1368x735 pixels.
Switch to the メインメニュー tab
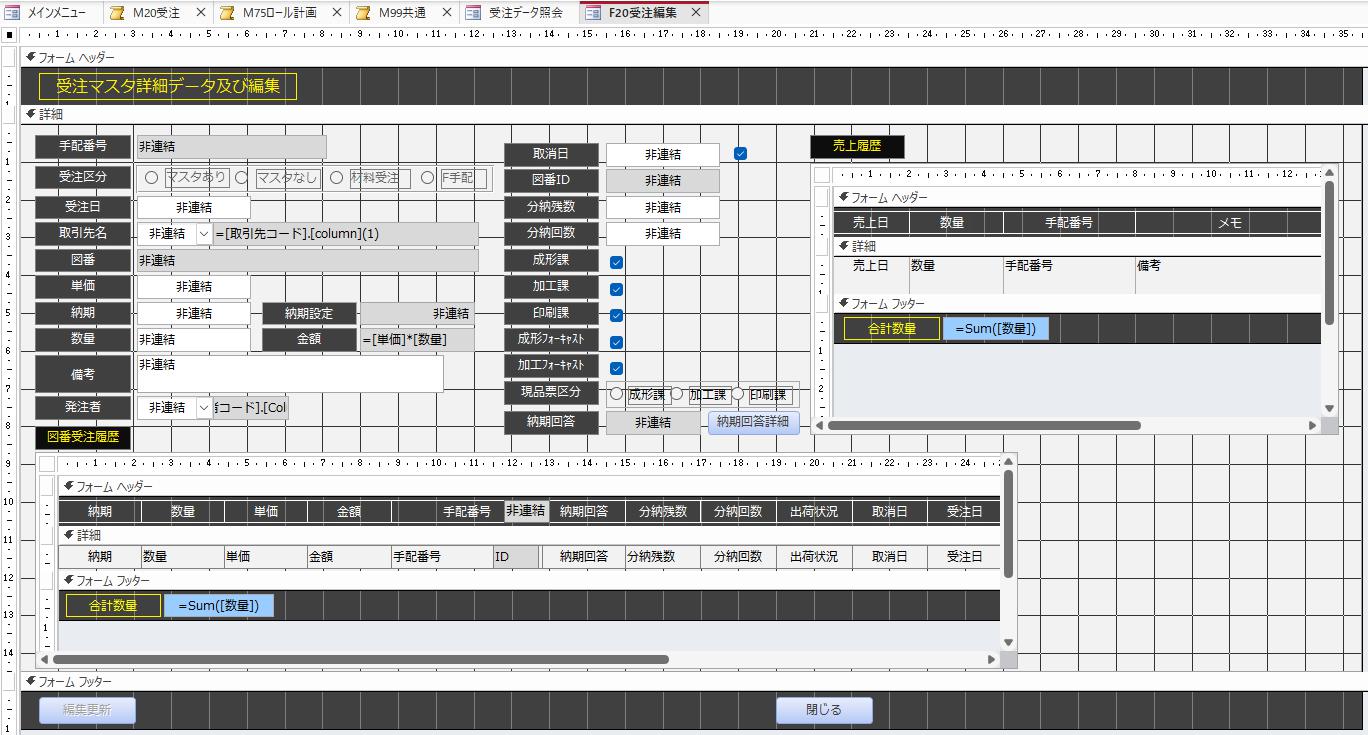[x=50, y=13]
